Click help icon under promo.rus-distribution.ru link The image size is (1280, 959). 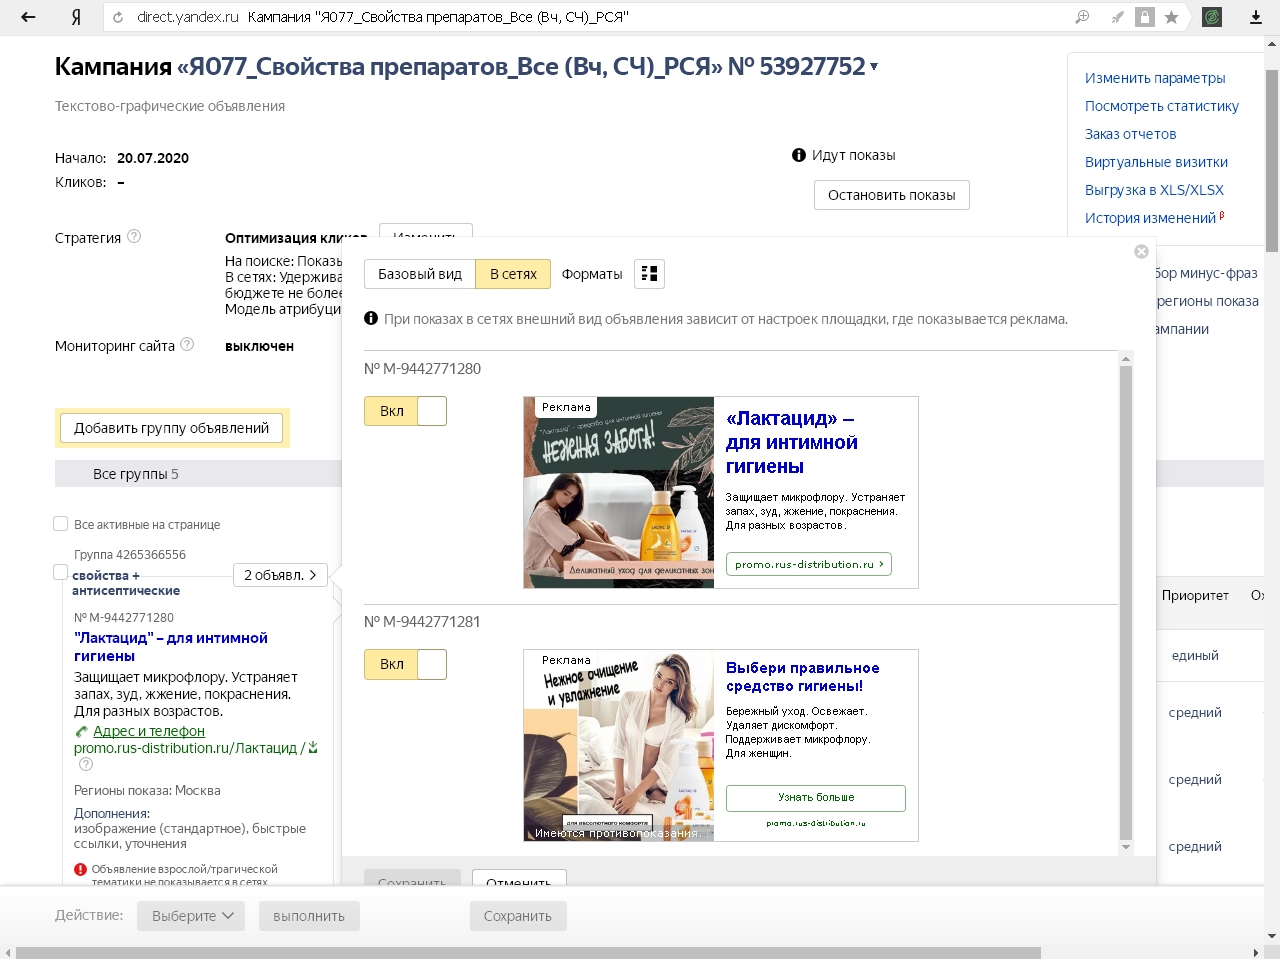tap(86, 765)
